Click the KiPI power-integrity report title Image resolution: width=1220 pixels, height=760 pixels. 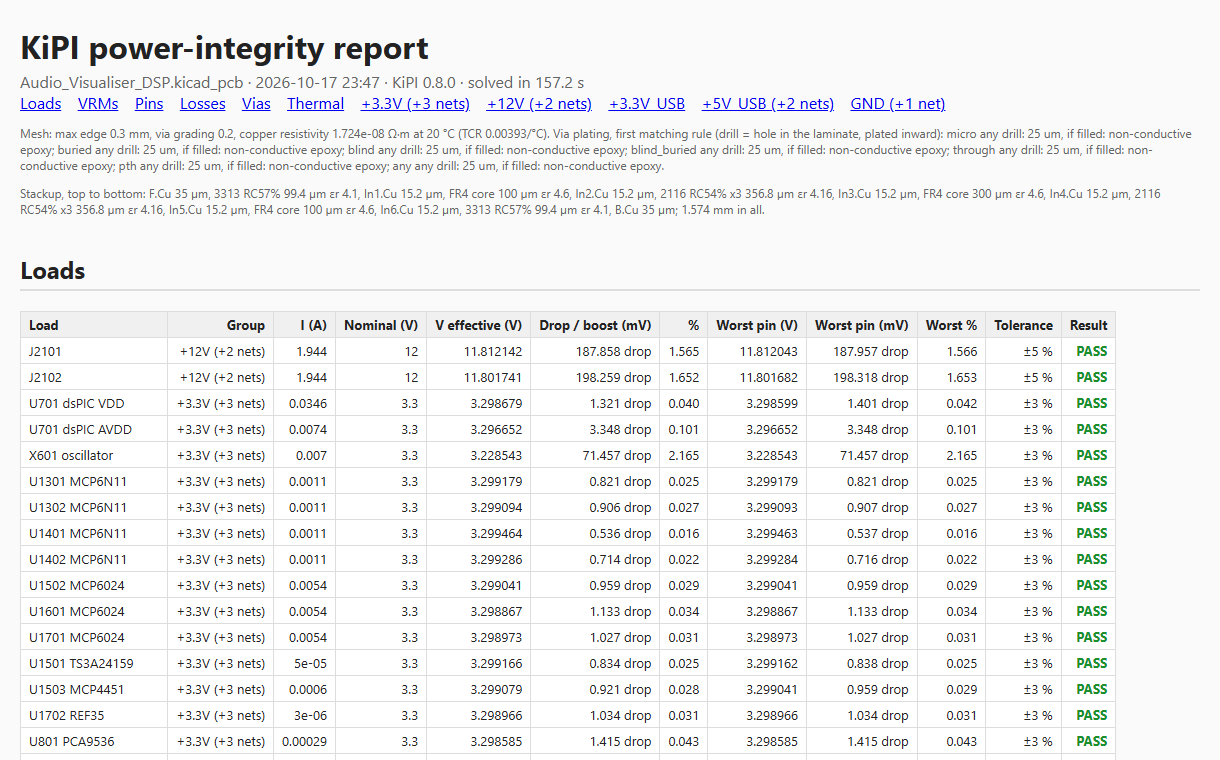(225, 48)
